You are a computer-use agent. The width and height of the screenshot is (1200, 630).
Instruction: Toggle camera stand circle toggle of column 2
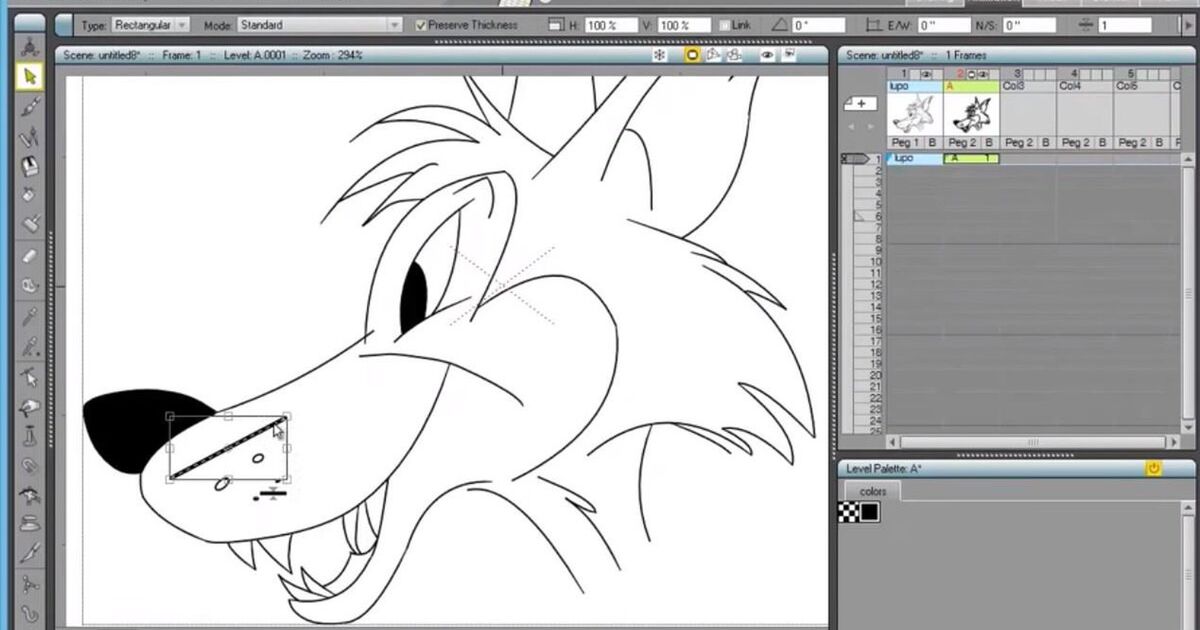pos(972,74)
